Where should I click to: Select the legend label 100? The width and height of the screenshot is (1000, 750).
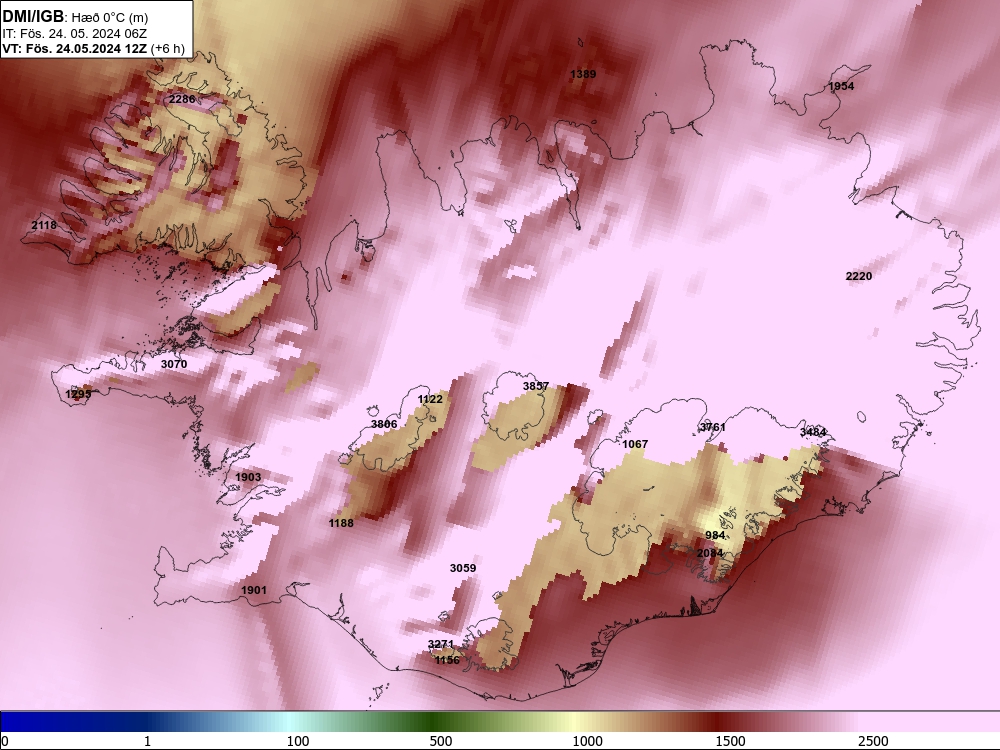[298, 741]
